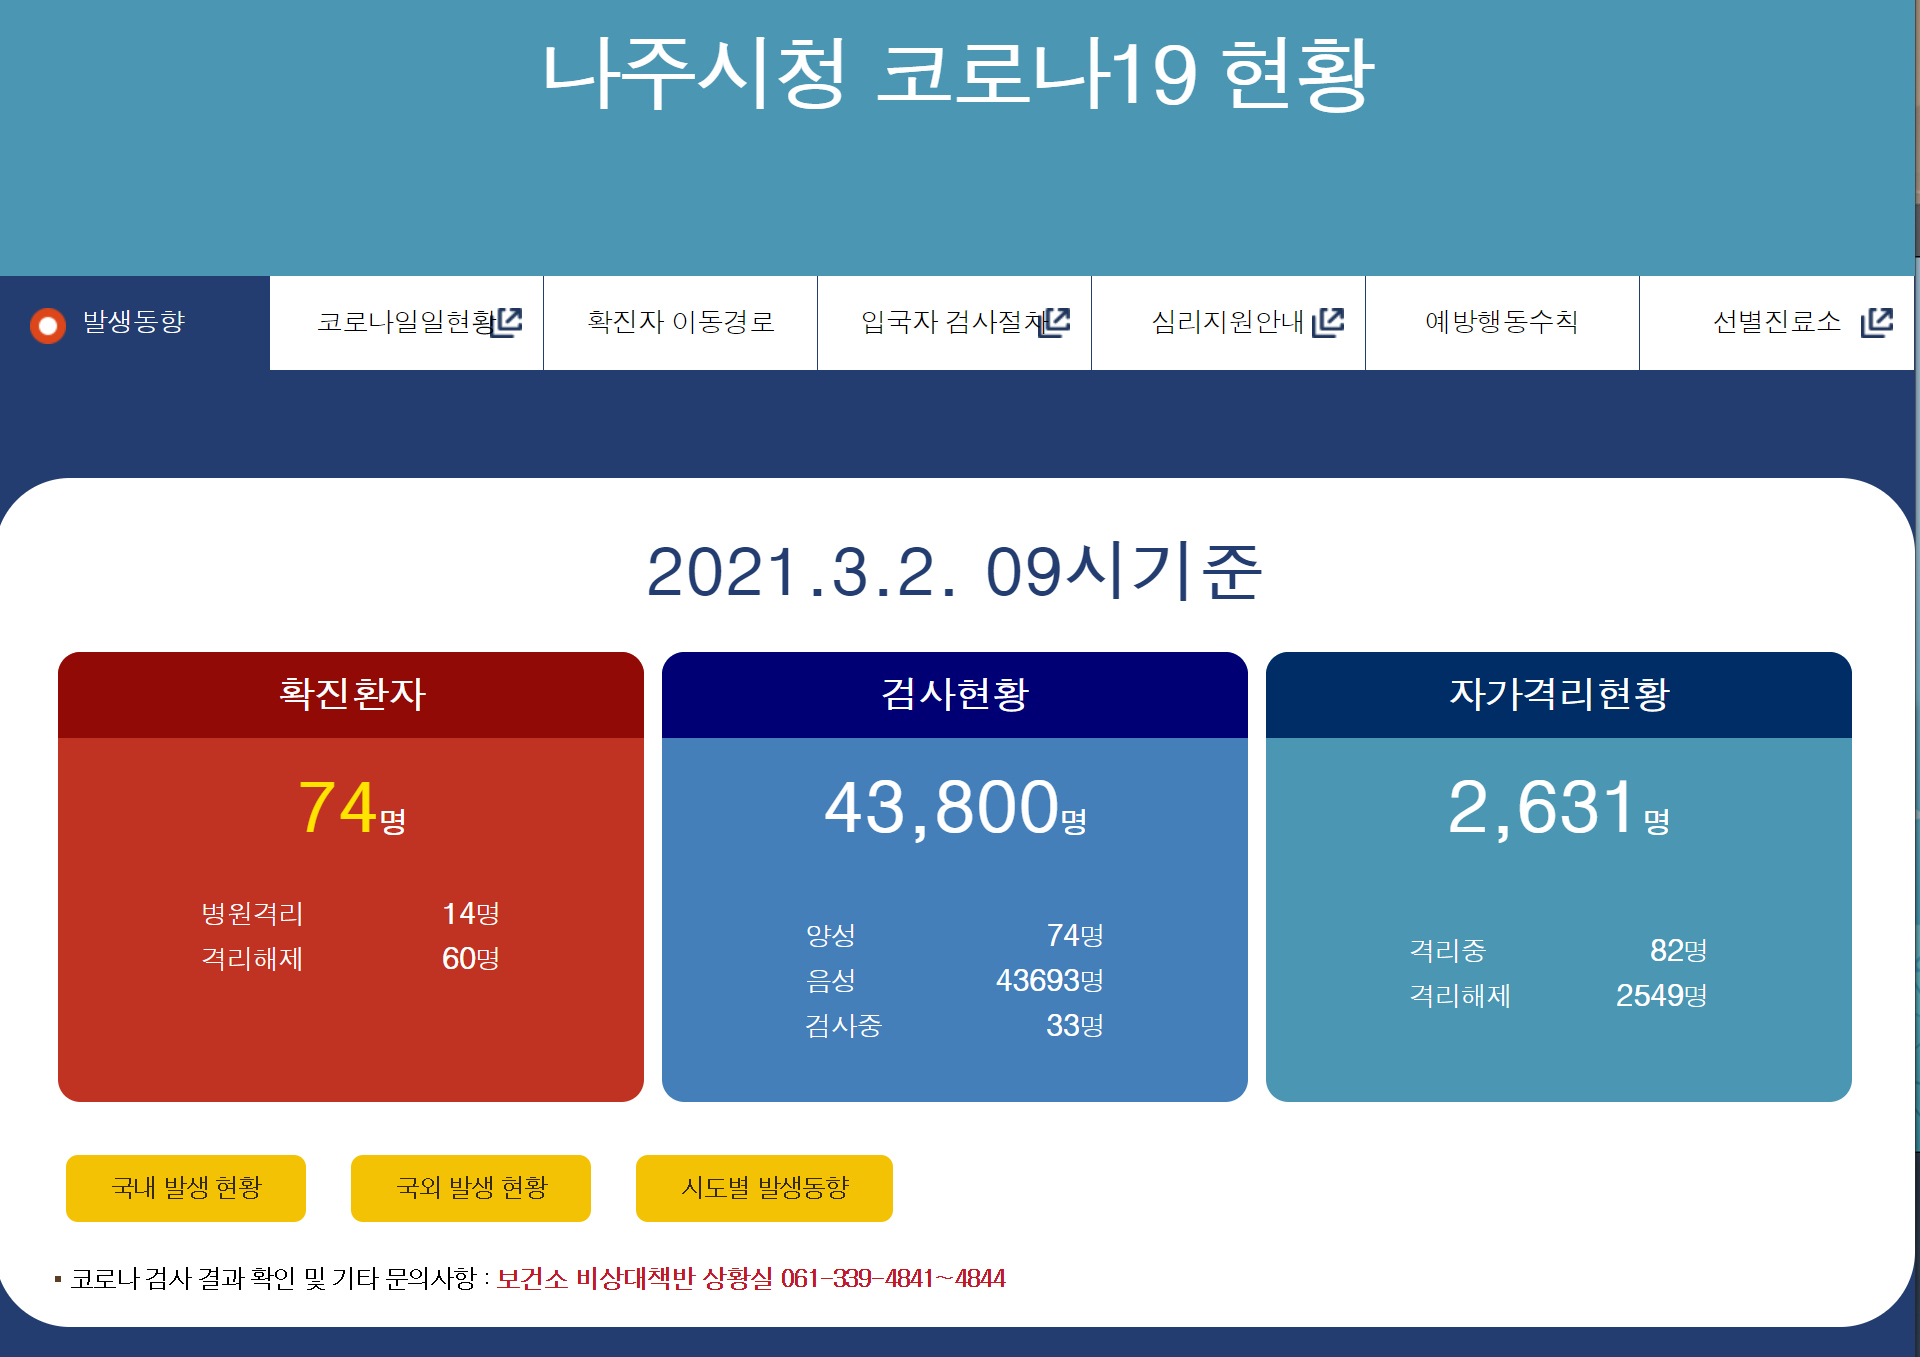Click external link icon beside 코로나일일현황
This screenshot has height=1357, width=1920.
pyautogui.click(x=510, y=321)
